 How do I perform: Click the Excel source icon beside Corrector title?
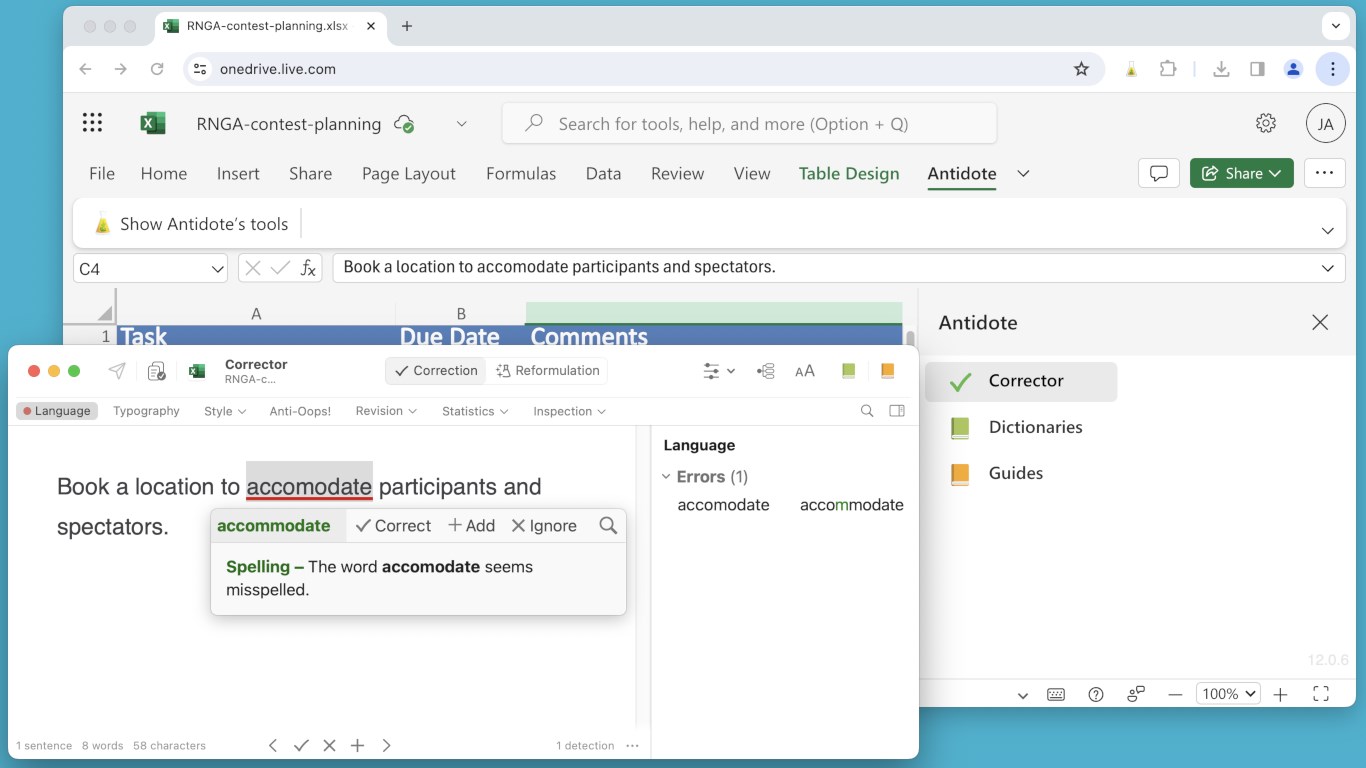[197, 371]
